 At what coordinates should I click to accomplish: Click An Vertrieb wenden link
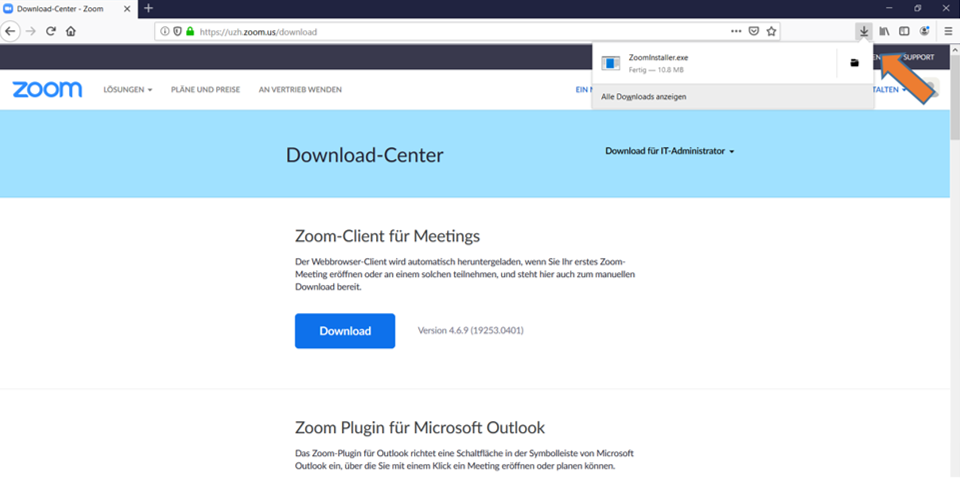(x=300, y=90)
